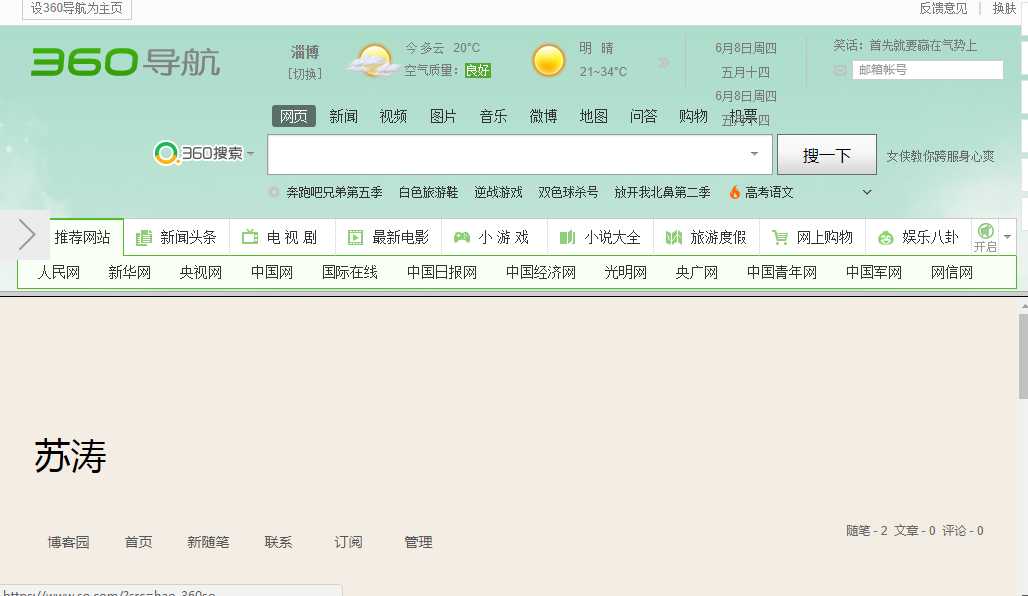Open the 360搜索 engine dropdown arrow
1028x596 pixels.
(x=250, y=154)
